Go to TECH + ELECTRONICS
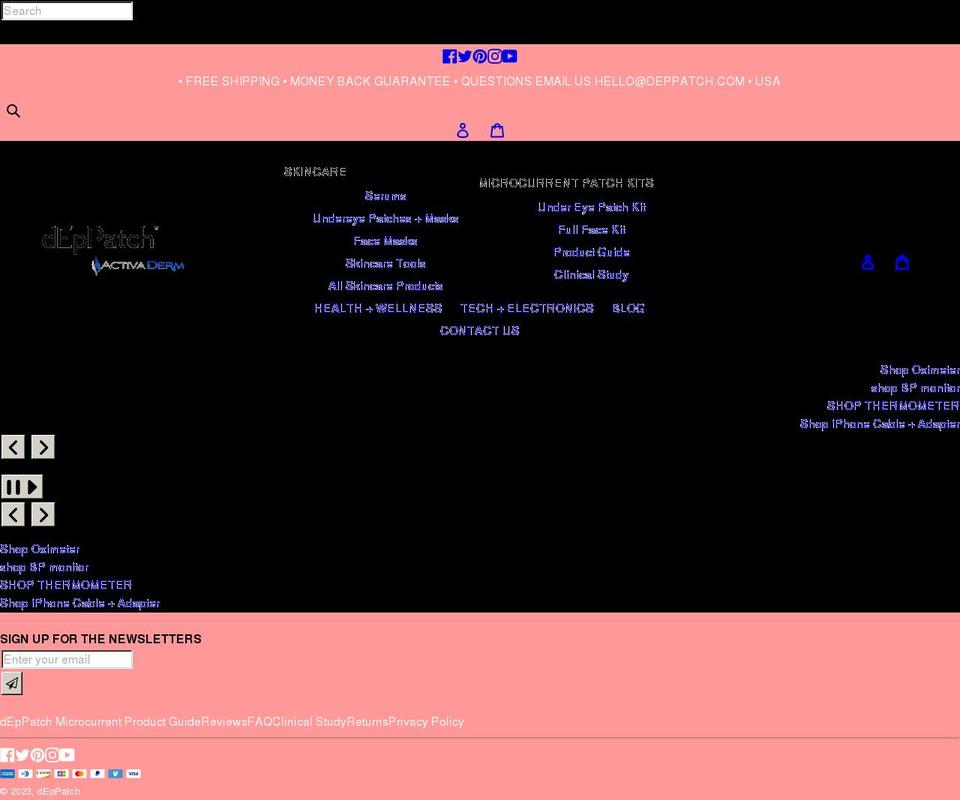The image size is (960, 800). [527, 308]
